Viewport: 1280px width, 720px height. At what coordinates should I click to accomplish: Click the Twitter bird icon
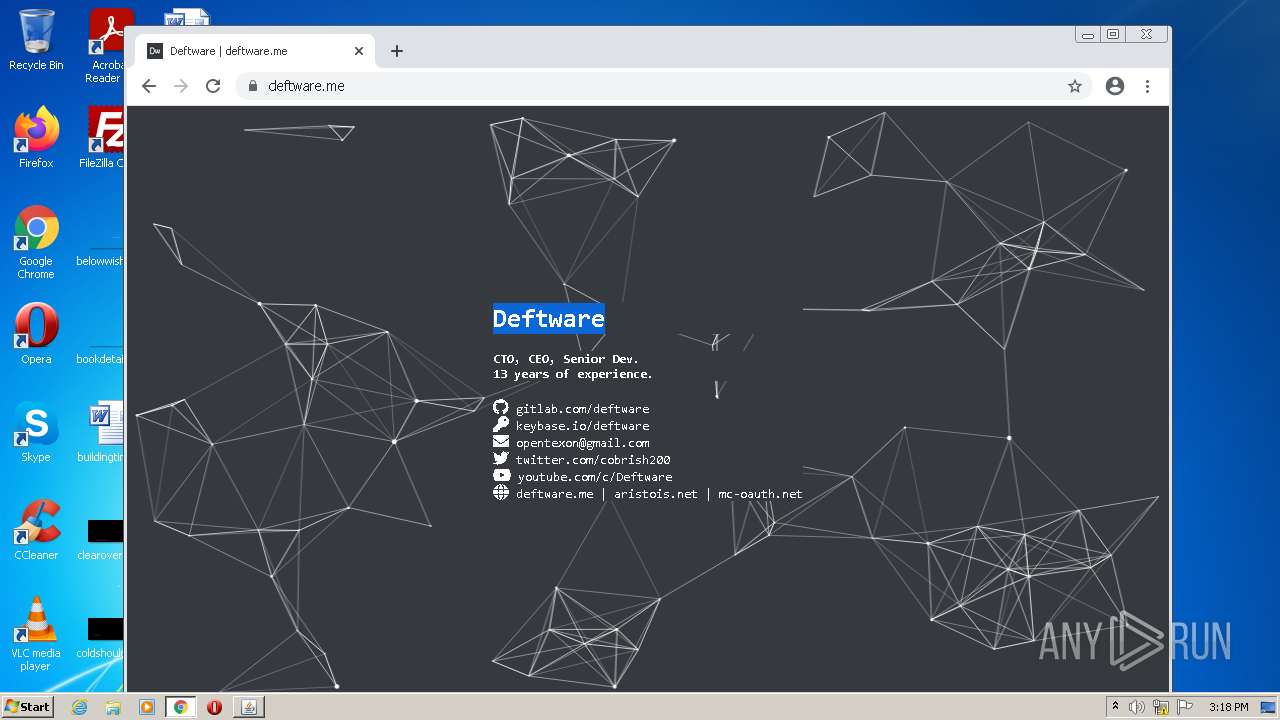click(x=501, y=458)
